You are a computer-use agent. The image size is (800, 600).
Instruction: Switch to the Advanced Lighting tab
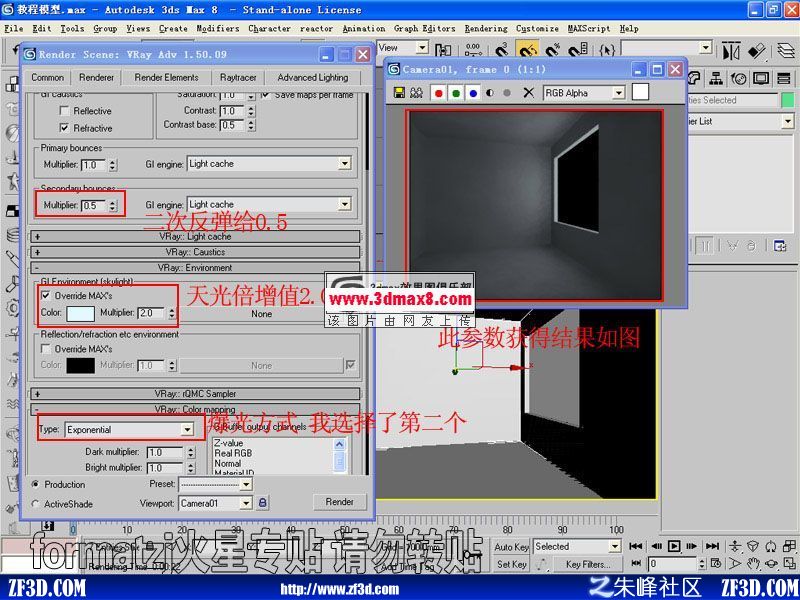pyautogui.click(x=313, y=78)
